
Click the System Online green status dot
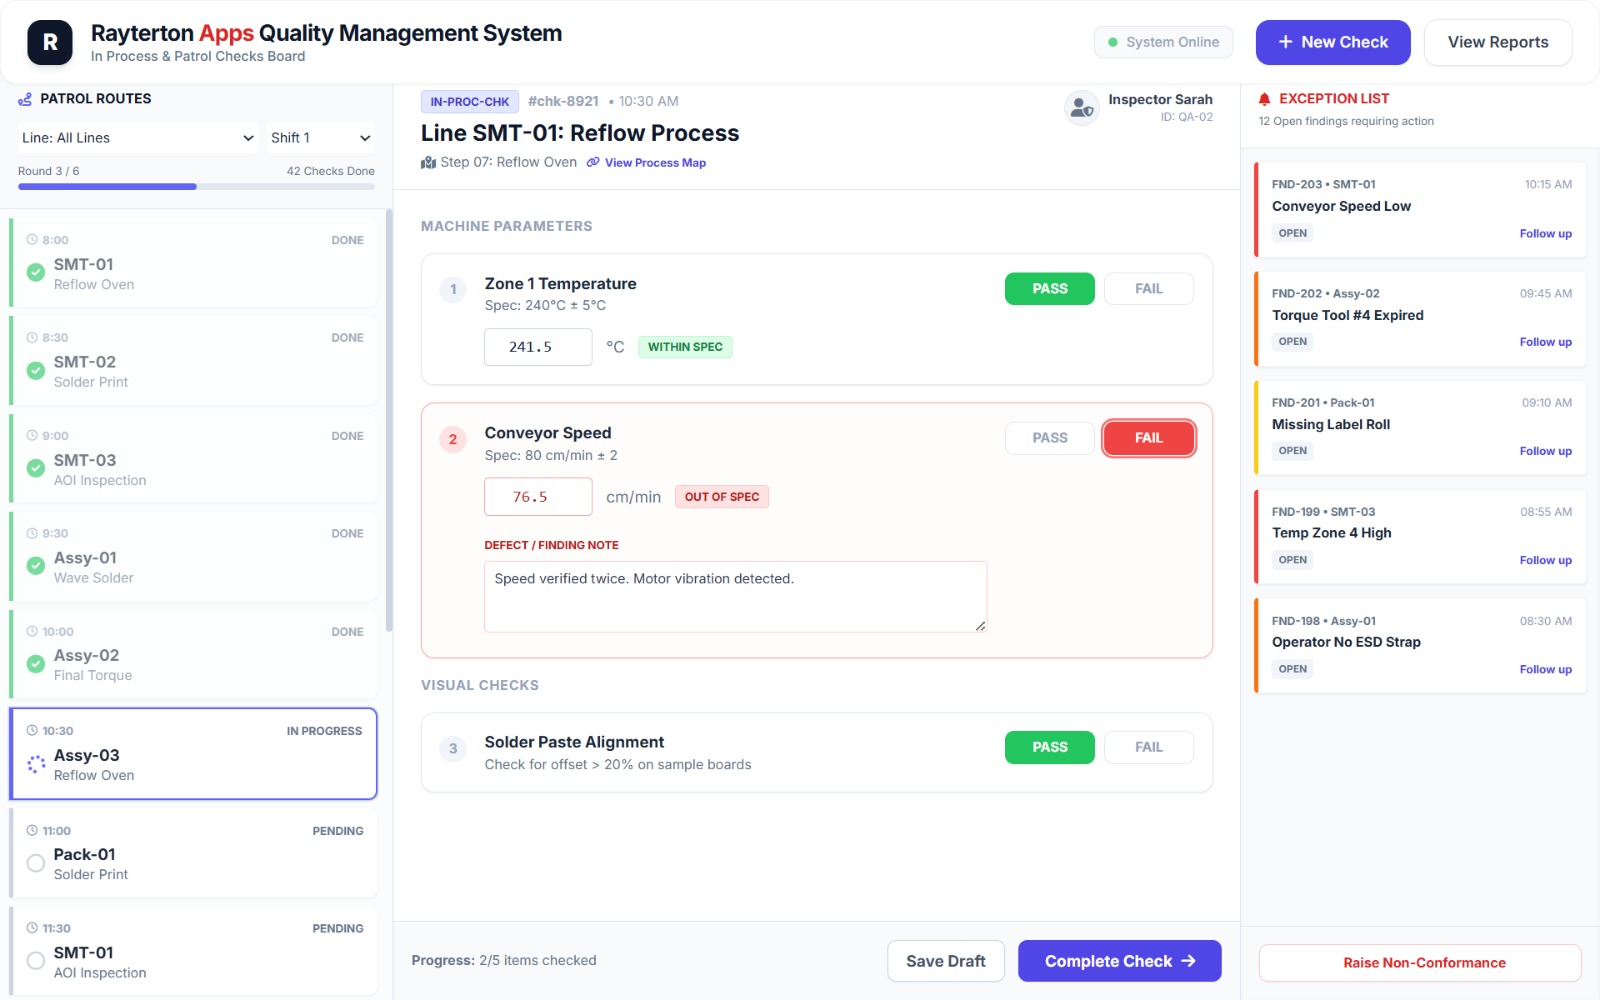1113,42
